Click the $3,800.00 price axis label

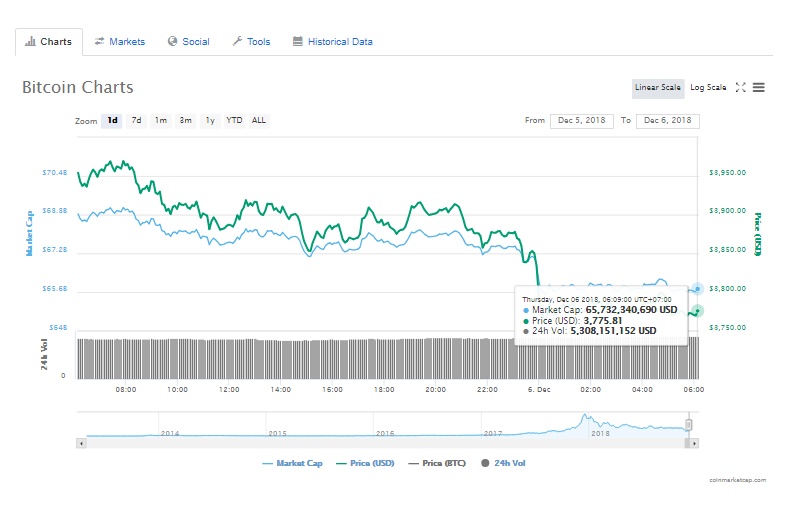coord(728,289)
